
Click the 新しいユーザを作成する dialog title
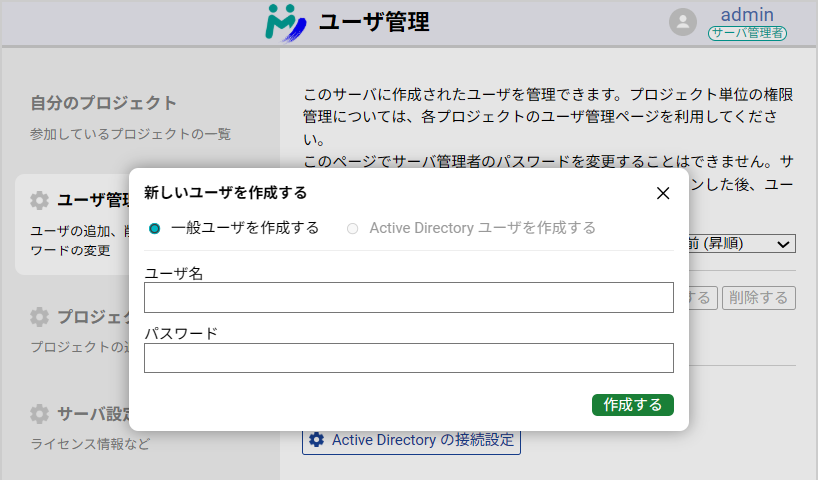click(225, 192)
